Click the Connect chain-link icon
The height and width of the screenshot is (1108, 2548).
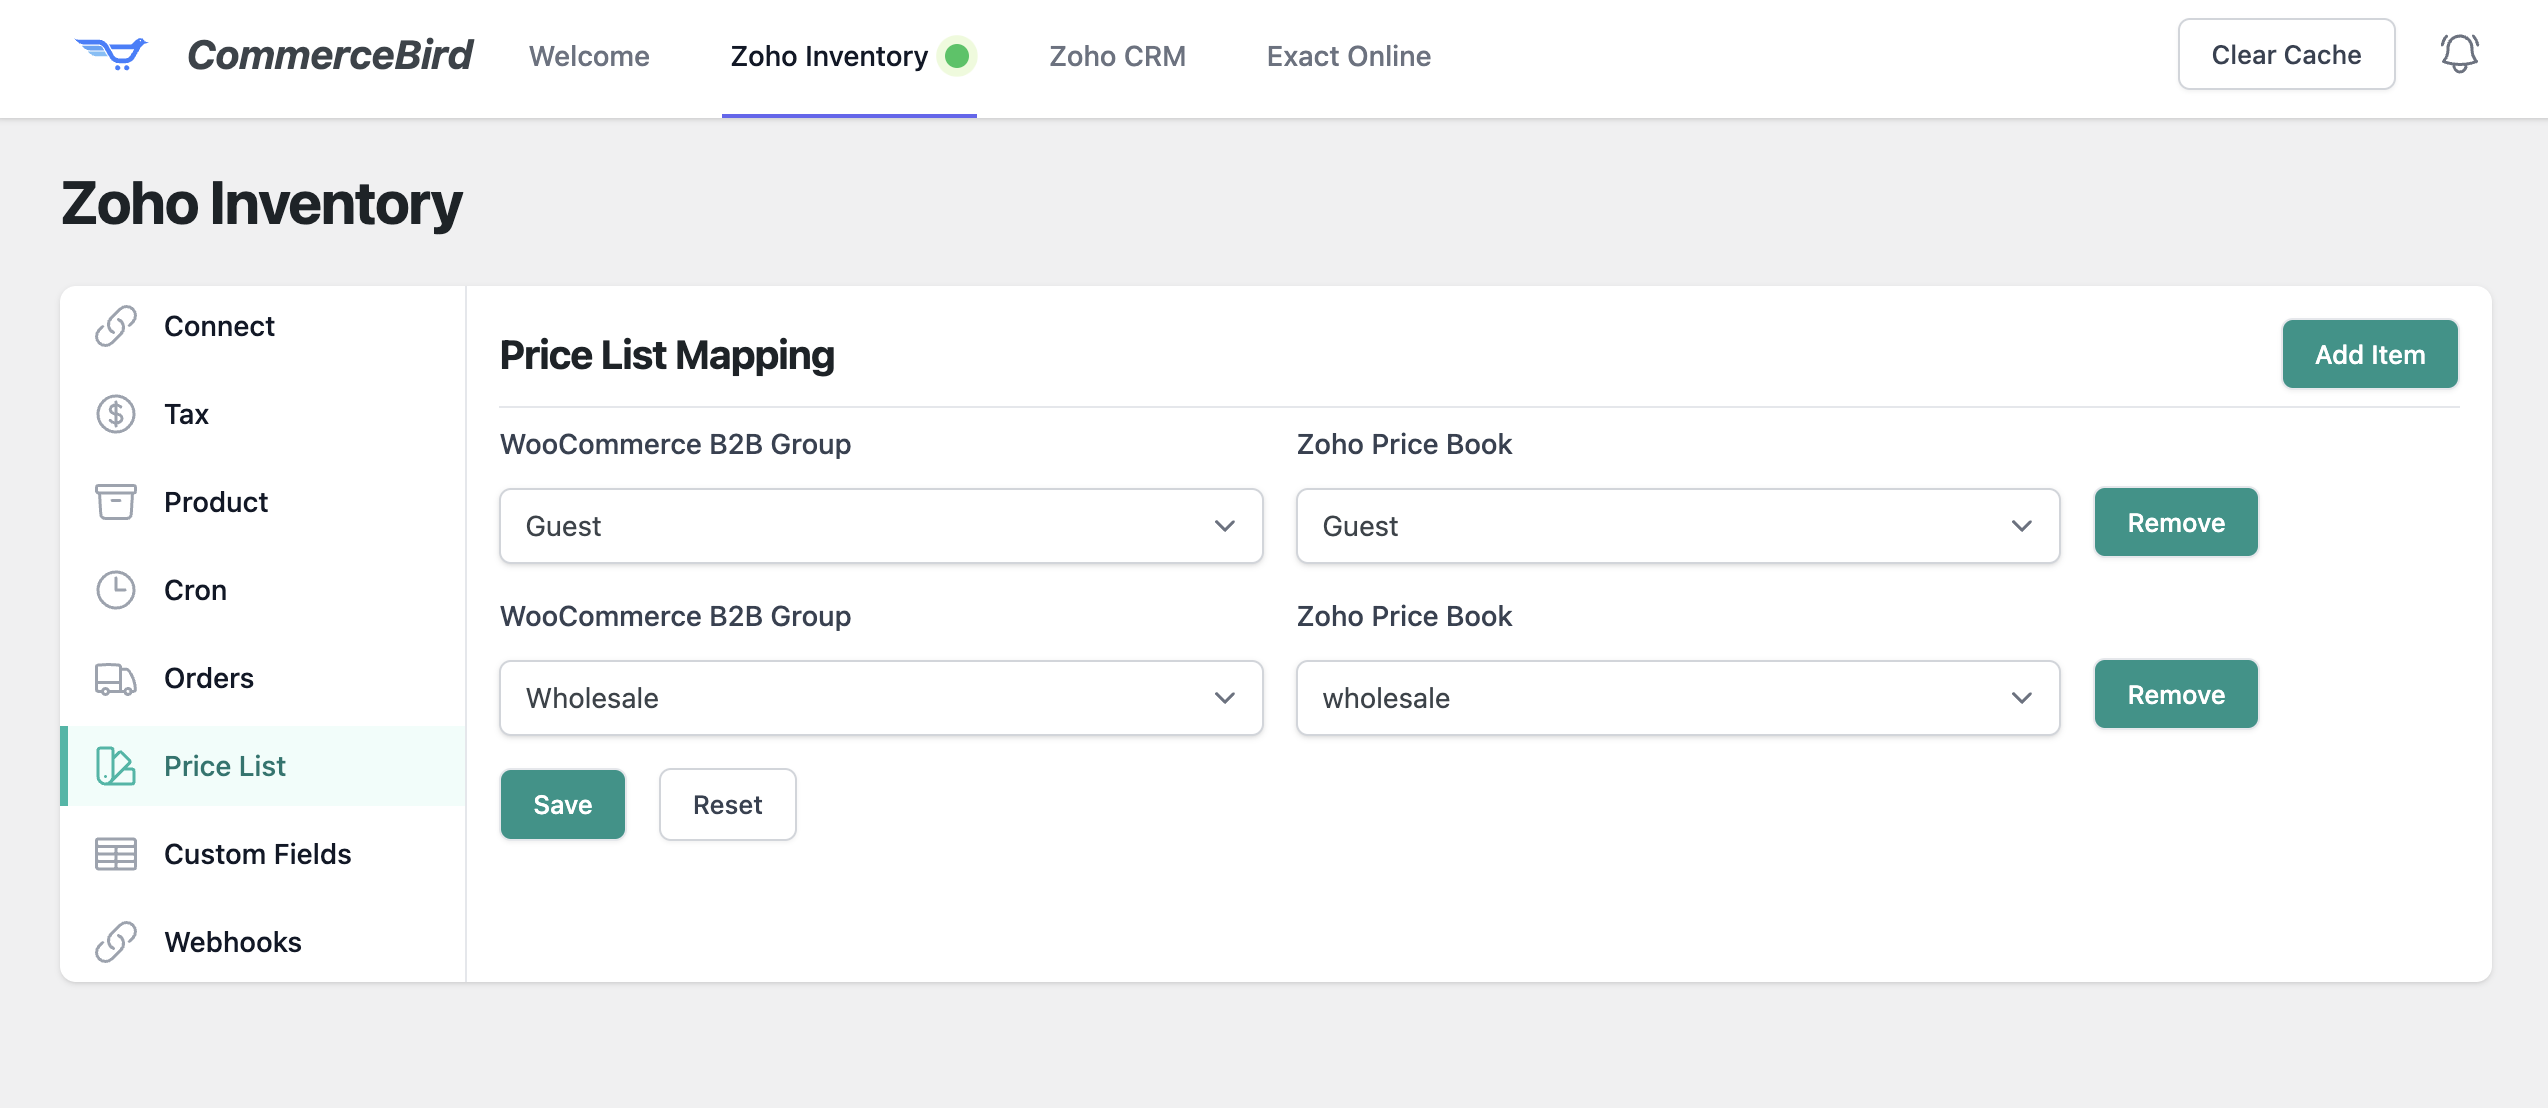pyautogui.click(x=116, y=326)
